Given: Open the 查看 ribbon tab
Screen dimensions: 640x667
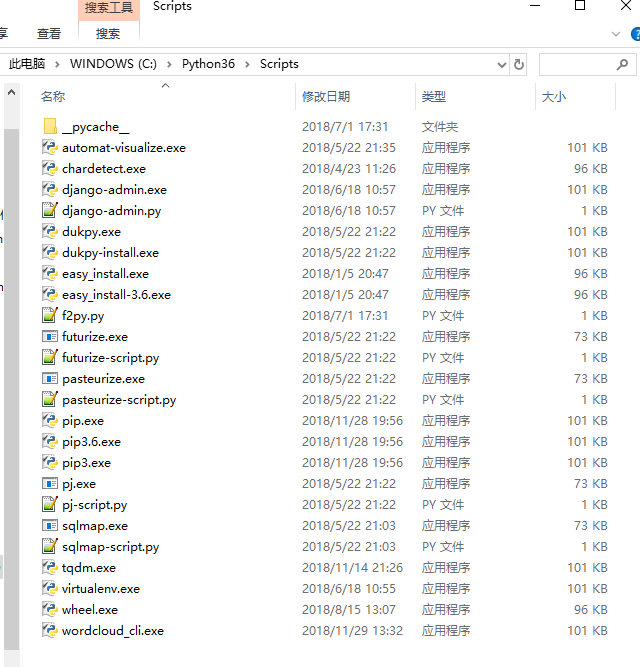Looking at the screenshot, I should (48, 34).
